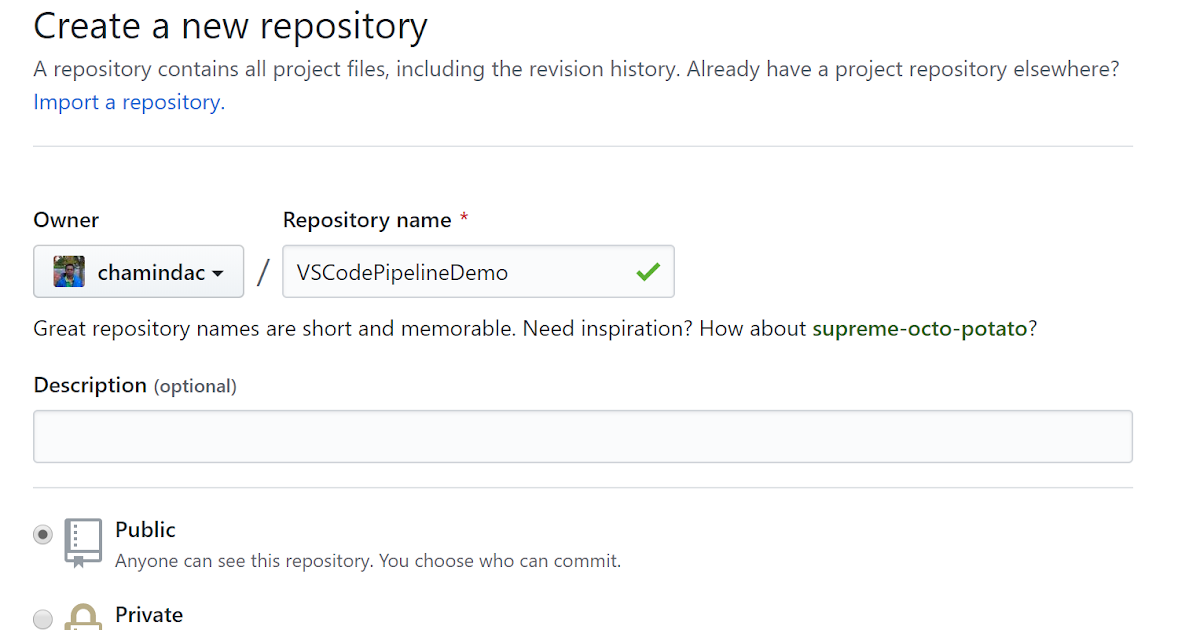Click the slash between owner and repository name
Screen dimensions: 1200x630
click(262, 271)
